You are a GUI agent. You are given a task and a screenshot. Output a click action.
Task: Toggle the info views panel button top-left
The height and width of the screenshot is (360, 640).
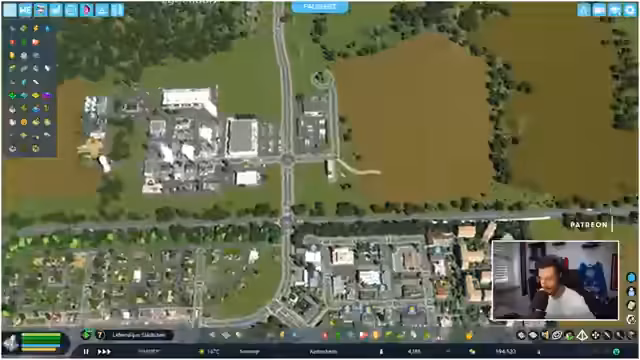(x=10, y=10)
